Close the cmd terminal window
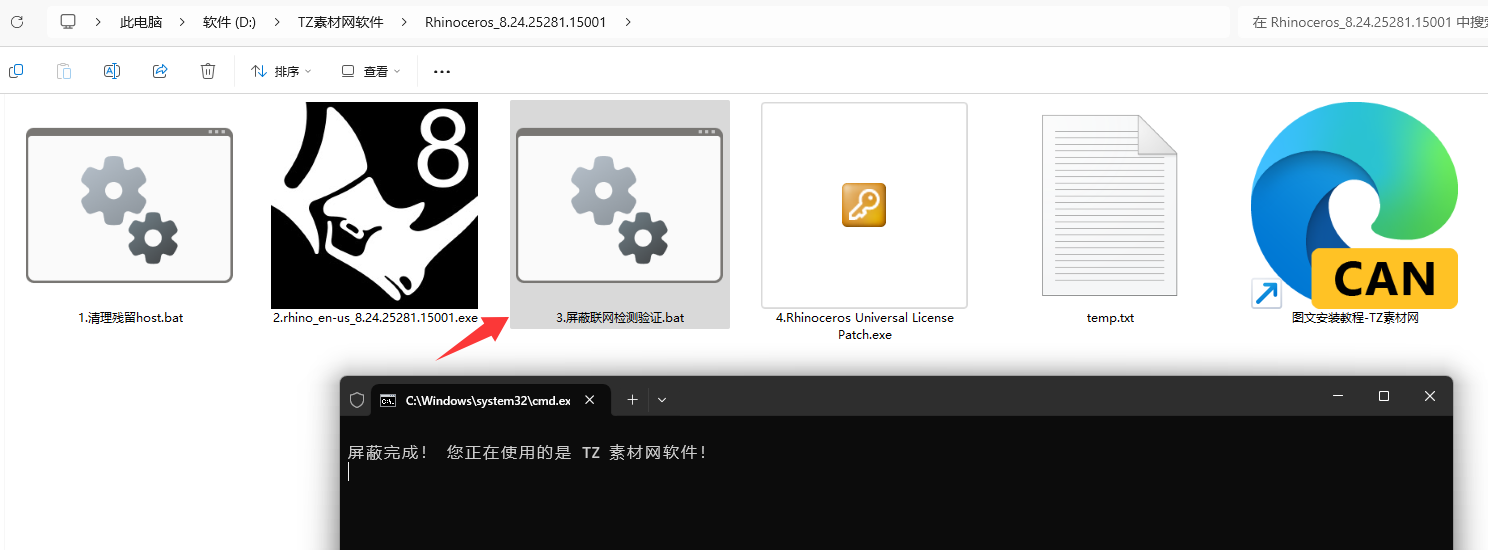This screenshot has height=550, width=1488. pos(1430,397)
